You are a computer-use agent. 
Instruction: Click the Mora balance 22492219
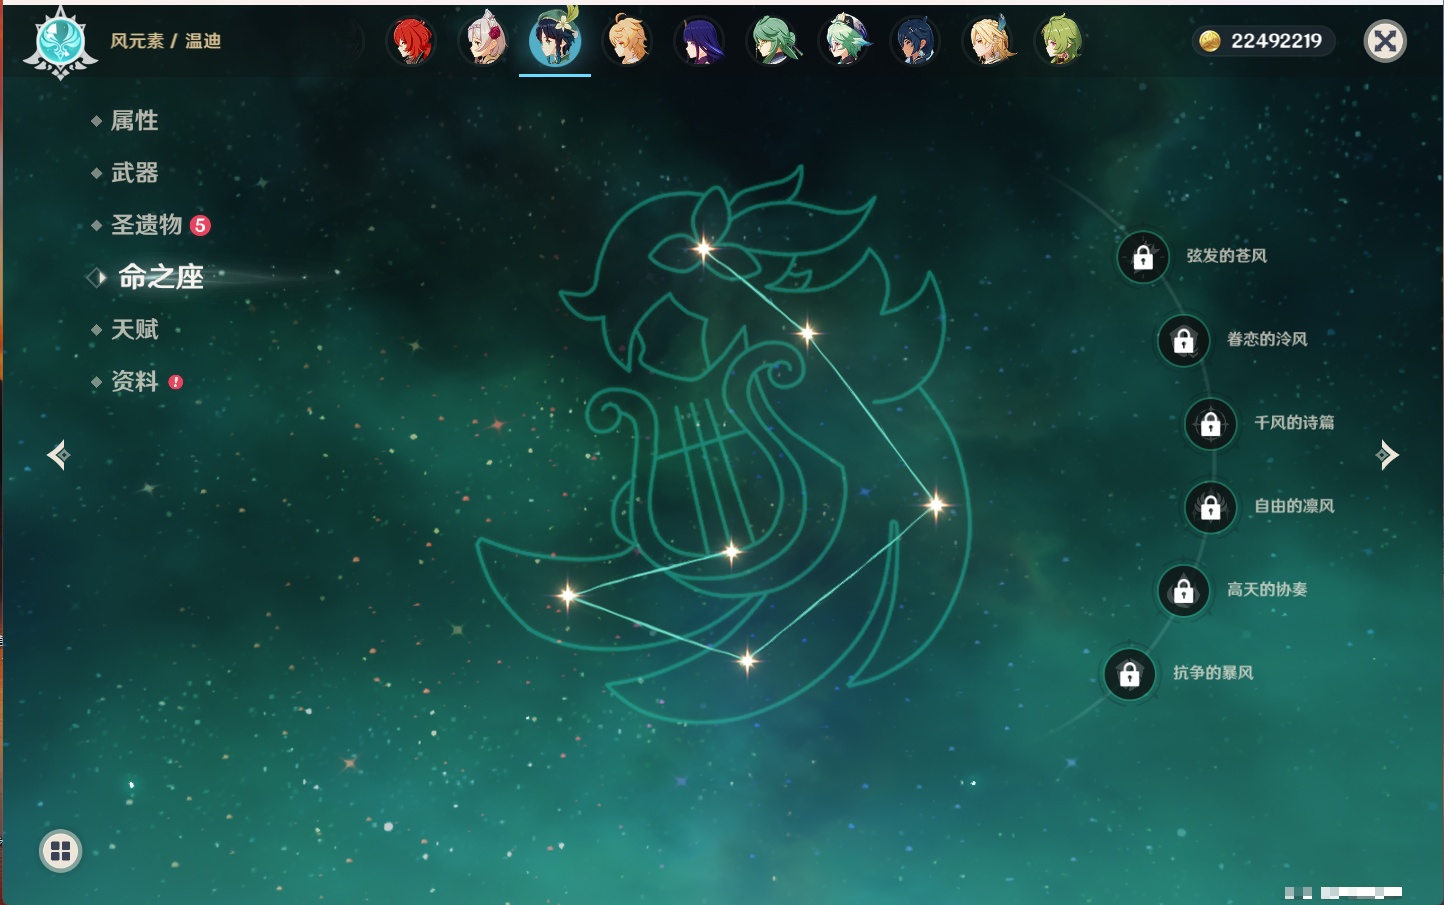1276,41
